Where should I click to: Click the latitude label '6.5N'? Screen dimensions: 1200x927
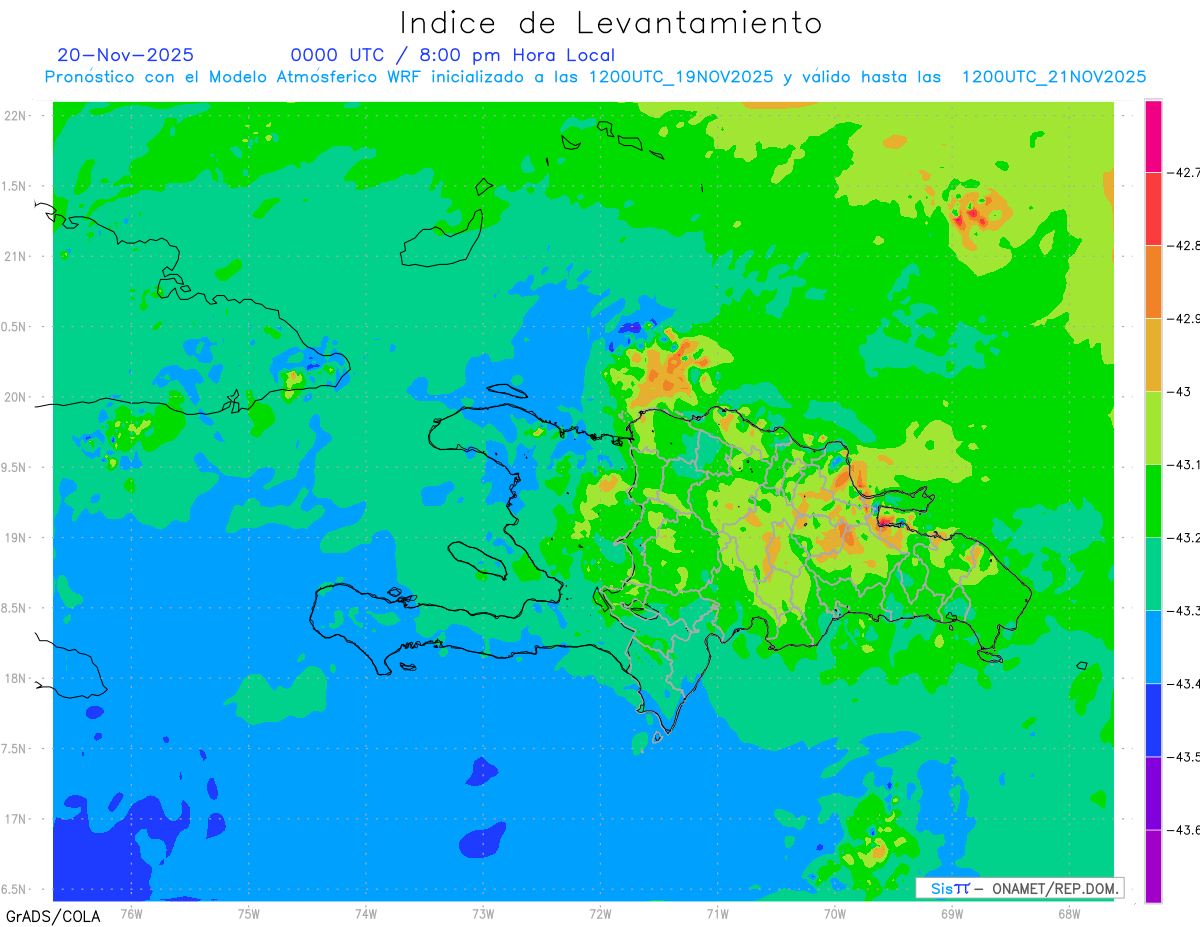point(14,889)
